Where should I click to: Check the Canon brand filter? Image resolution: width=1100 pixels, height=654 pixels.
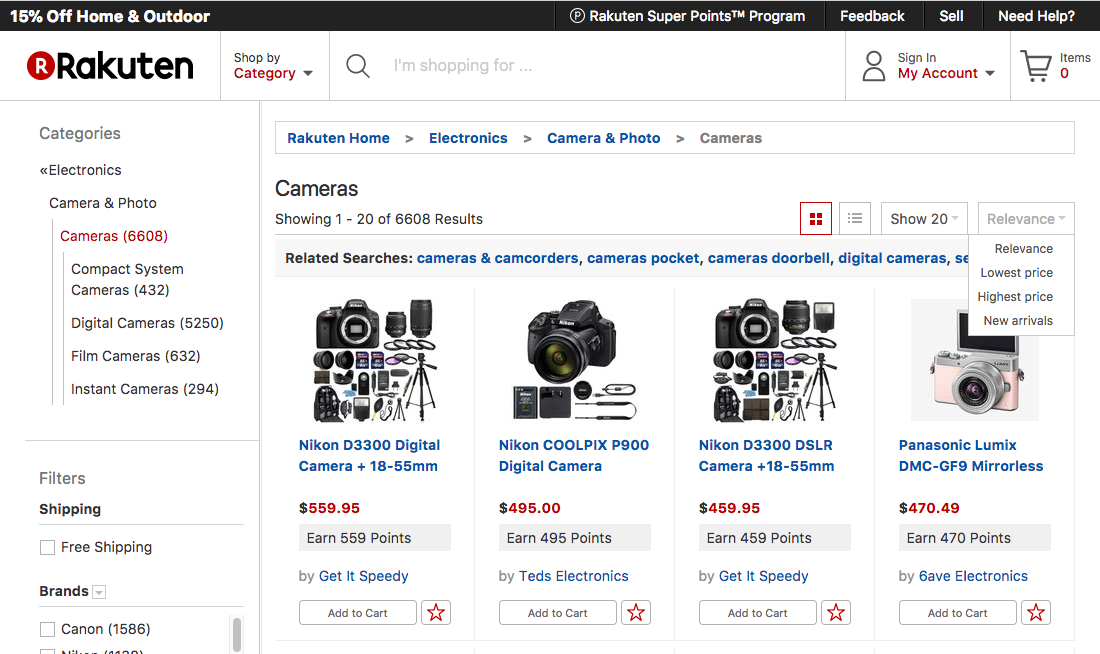(x=47, y=629)
